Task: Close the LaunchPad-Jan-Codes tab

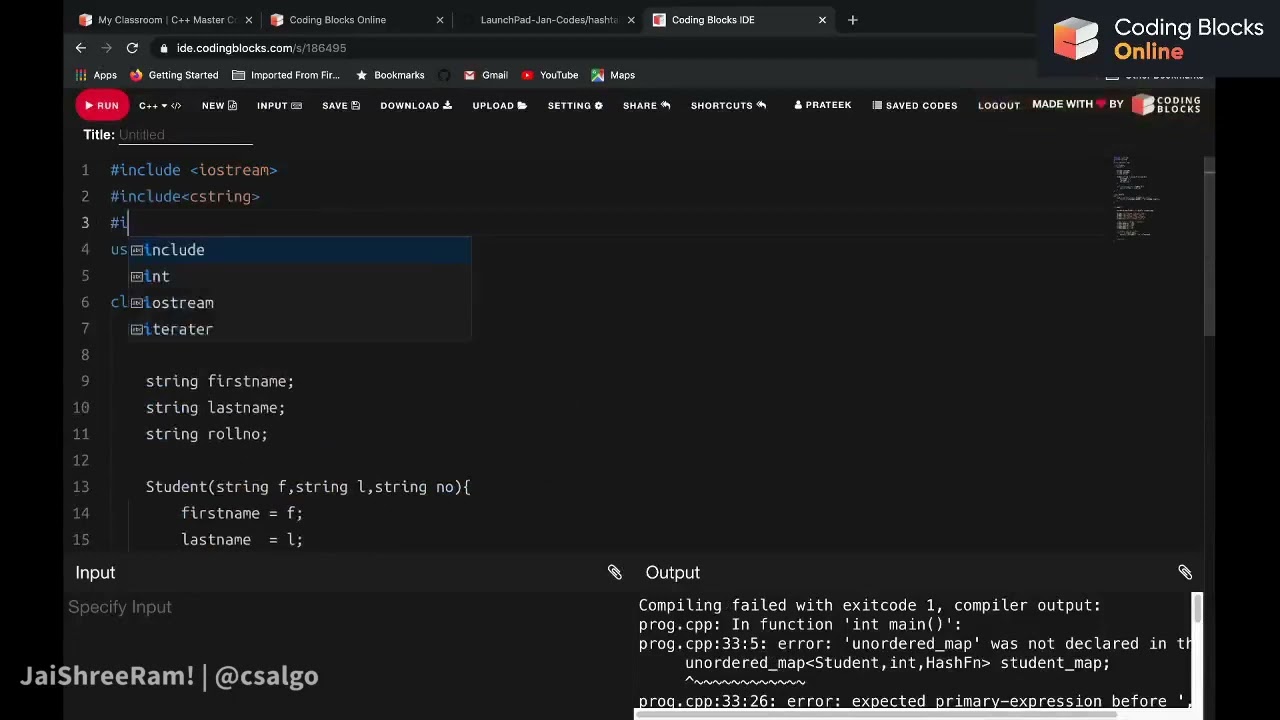Action: point(630,20)
